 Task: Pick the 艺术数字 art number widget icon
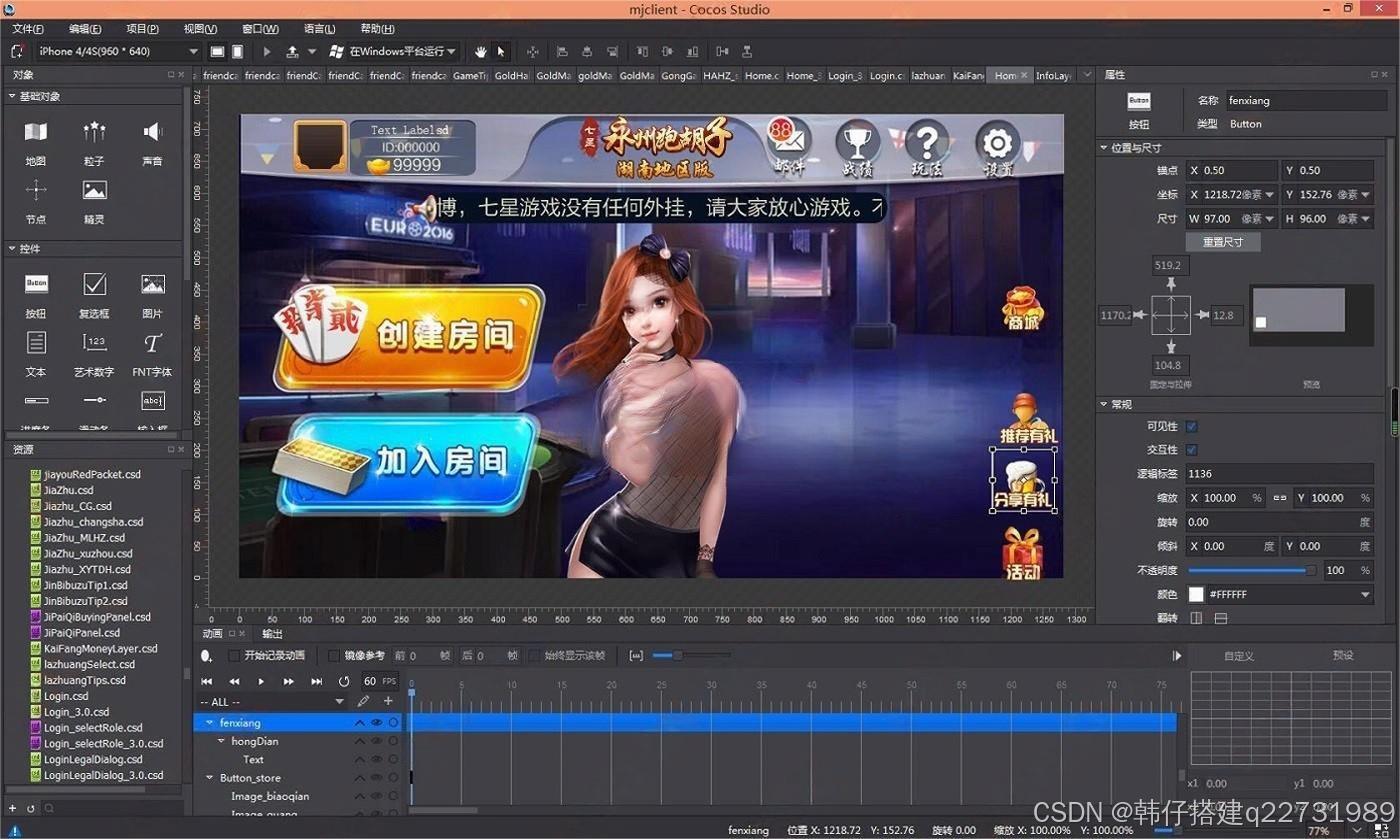94,343
